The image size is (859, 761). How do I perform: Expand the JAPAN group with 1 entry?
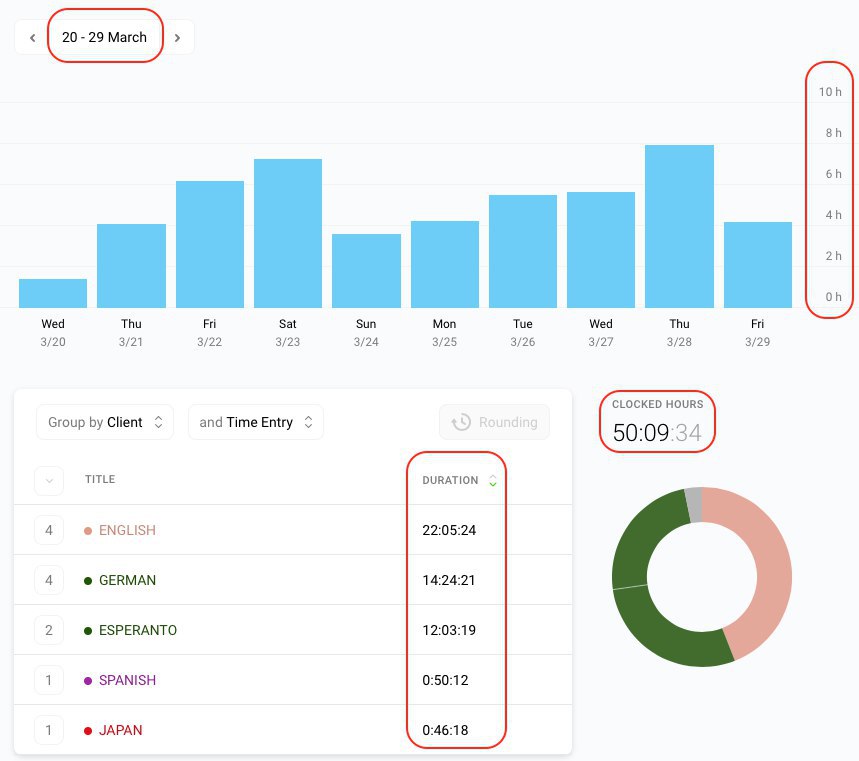coord(49,730)
